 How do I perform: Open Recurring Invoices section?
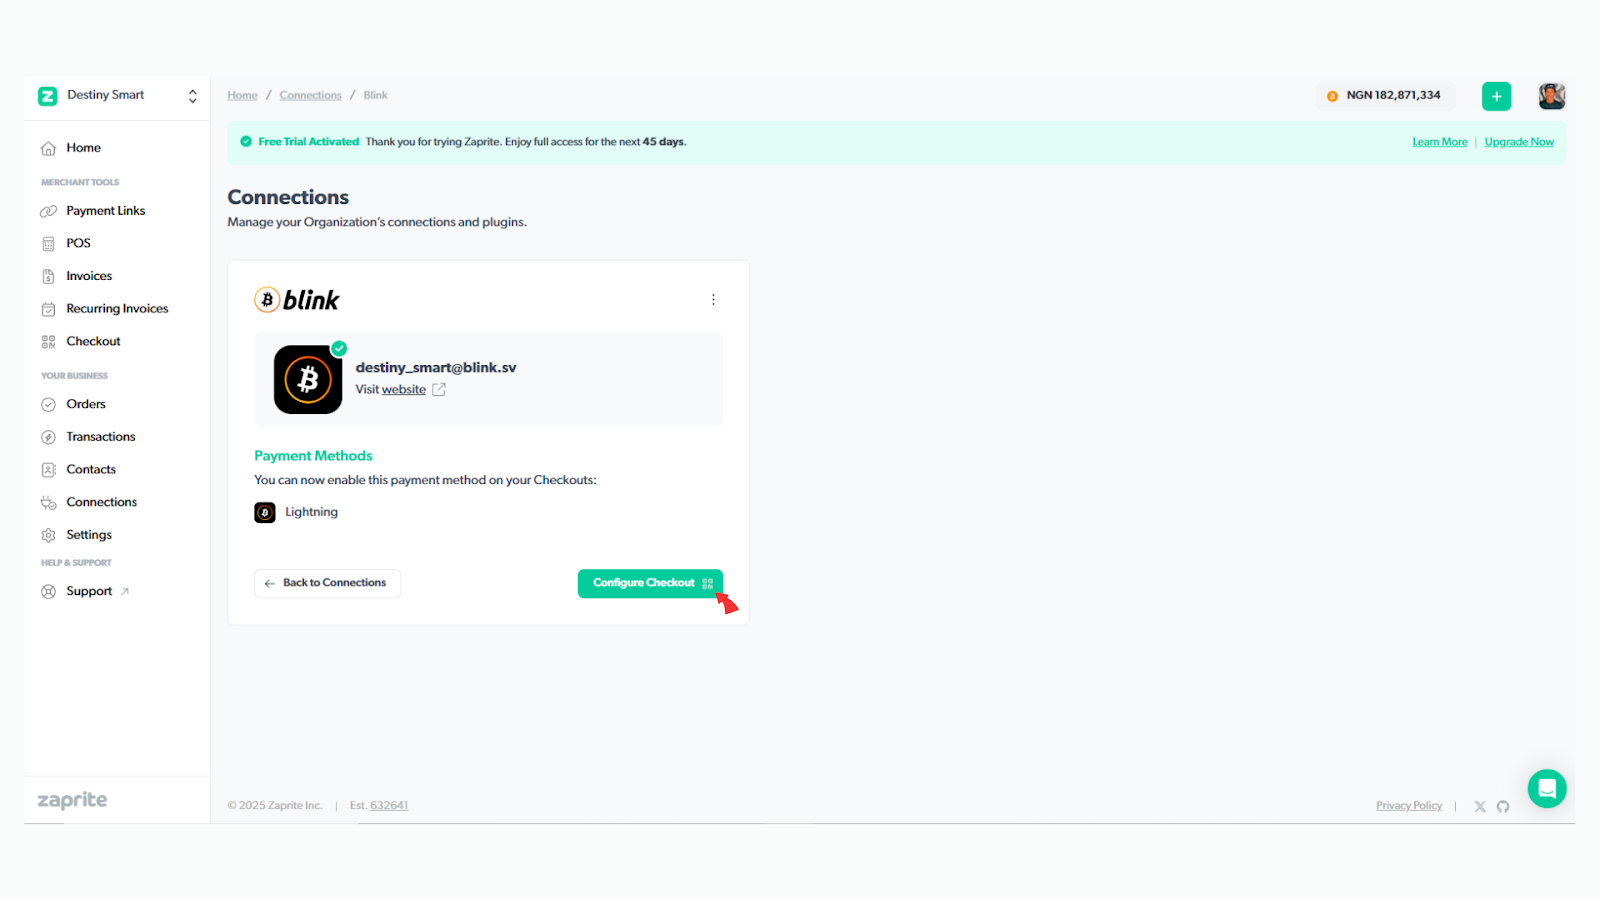tap(117, 309)
